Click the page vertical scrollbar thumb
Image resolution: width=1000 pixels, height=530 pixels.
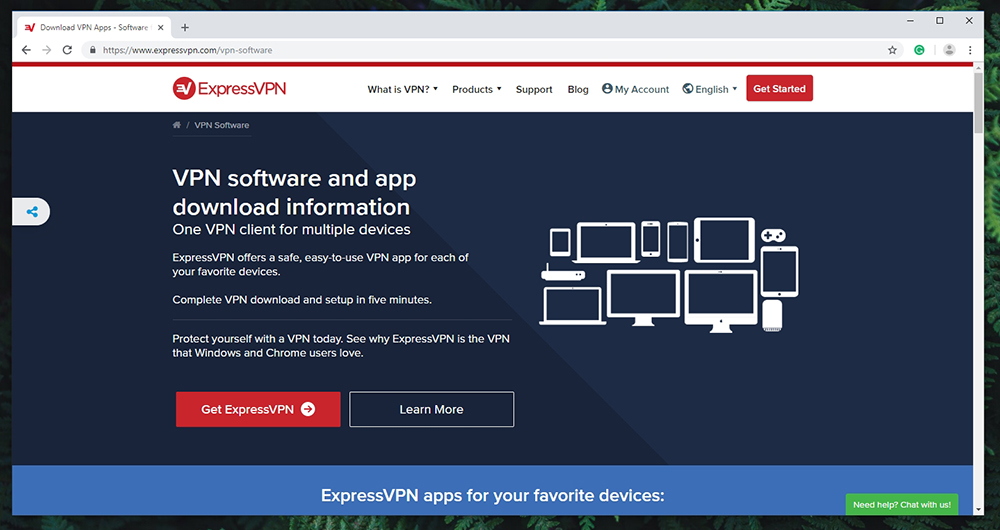pos(979,103)
